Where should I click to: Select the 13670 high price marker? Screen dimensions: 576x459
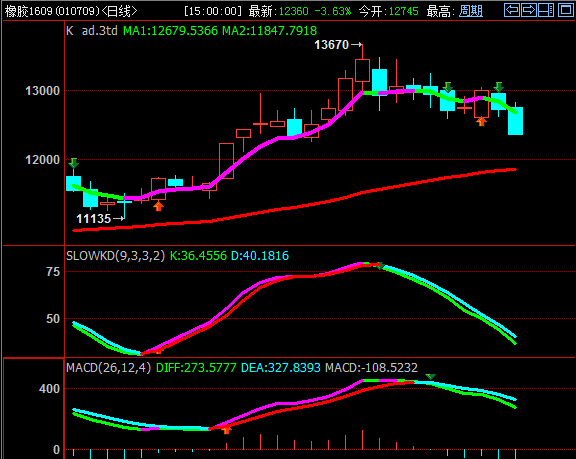point(331,45)
